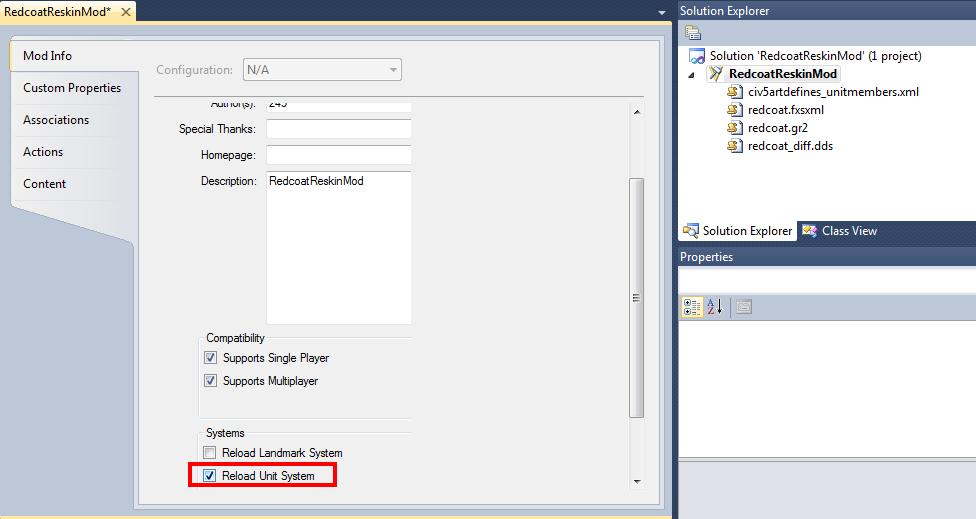Click the scroll up arrow of Mod Info

pos(636,112)
